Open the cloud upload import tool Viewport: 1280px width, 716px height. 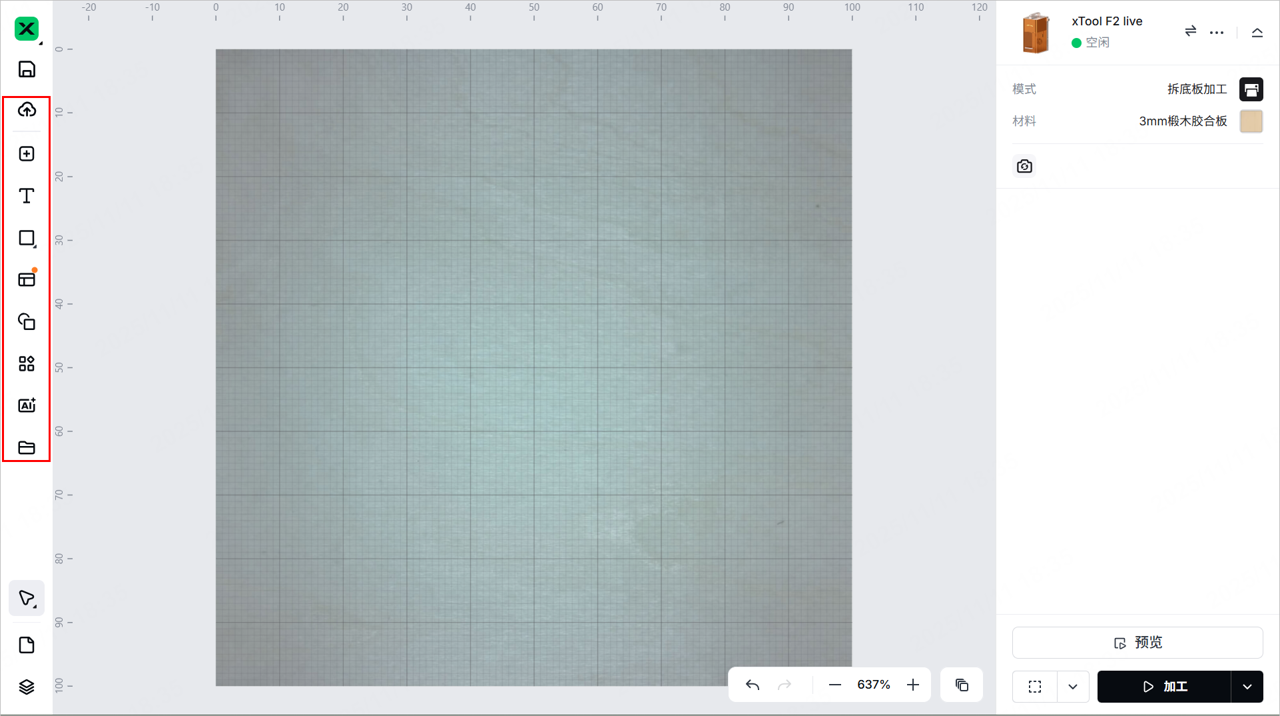coord(27,110)
